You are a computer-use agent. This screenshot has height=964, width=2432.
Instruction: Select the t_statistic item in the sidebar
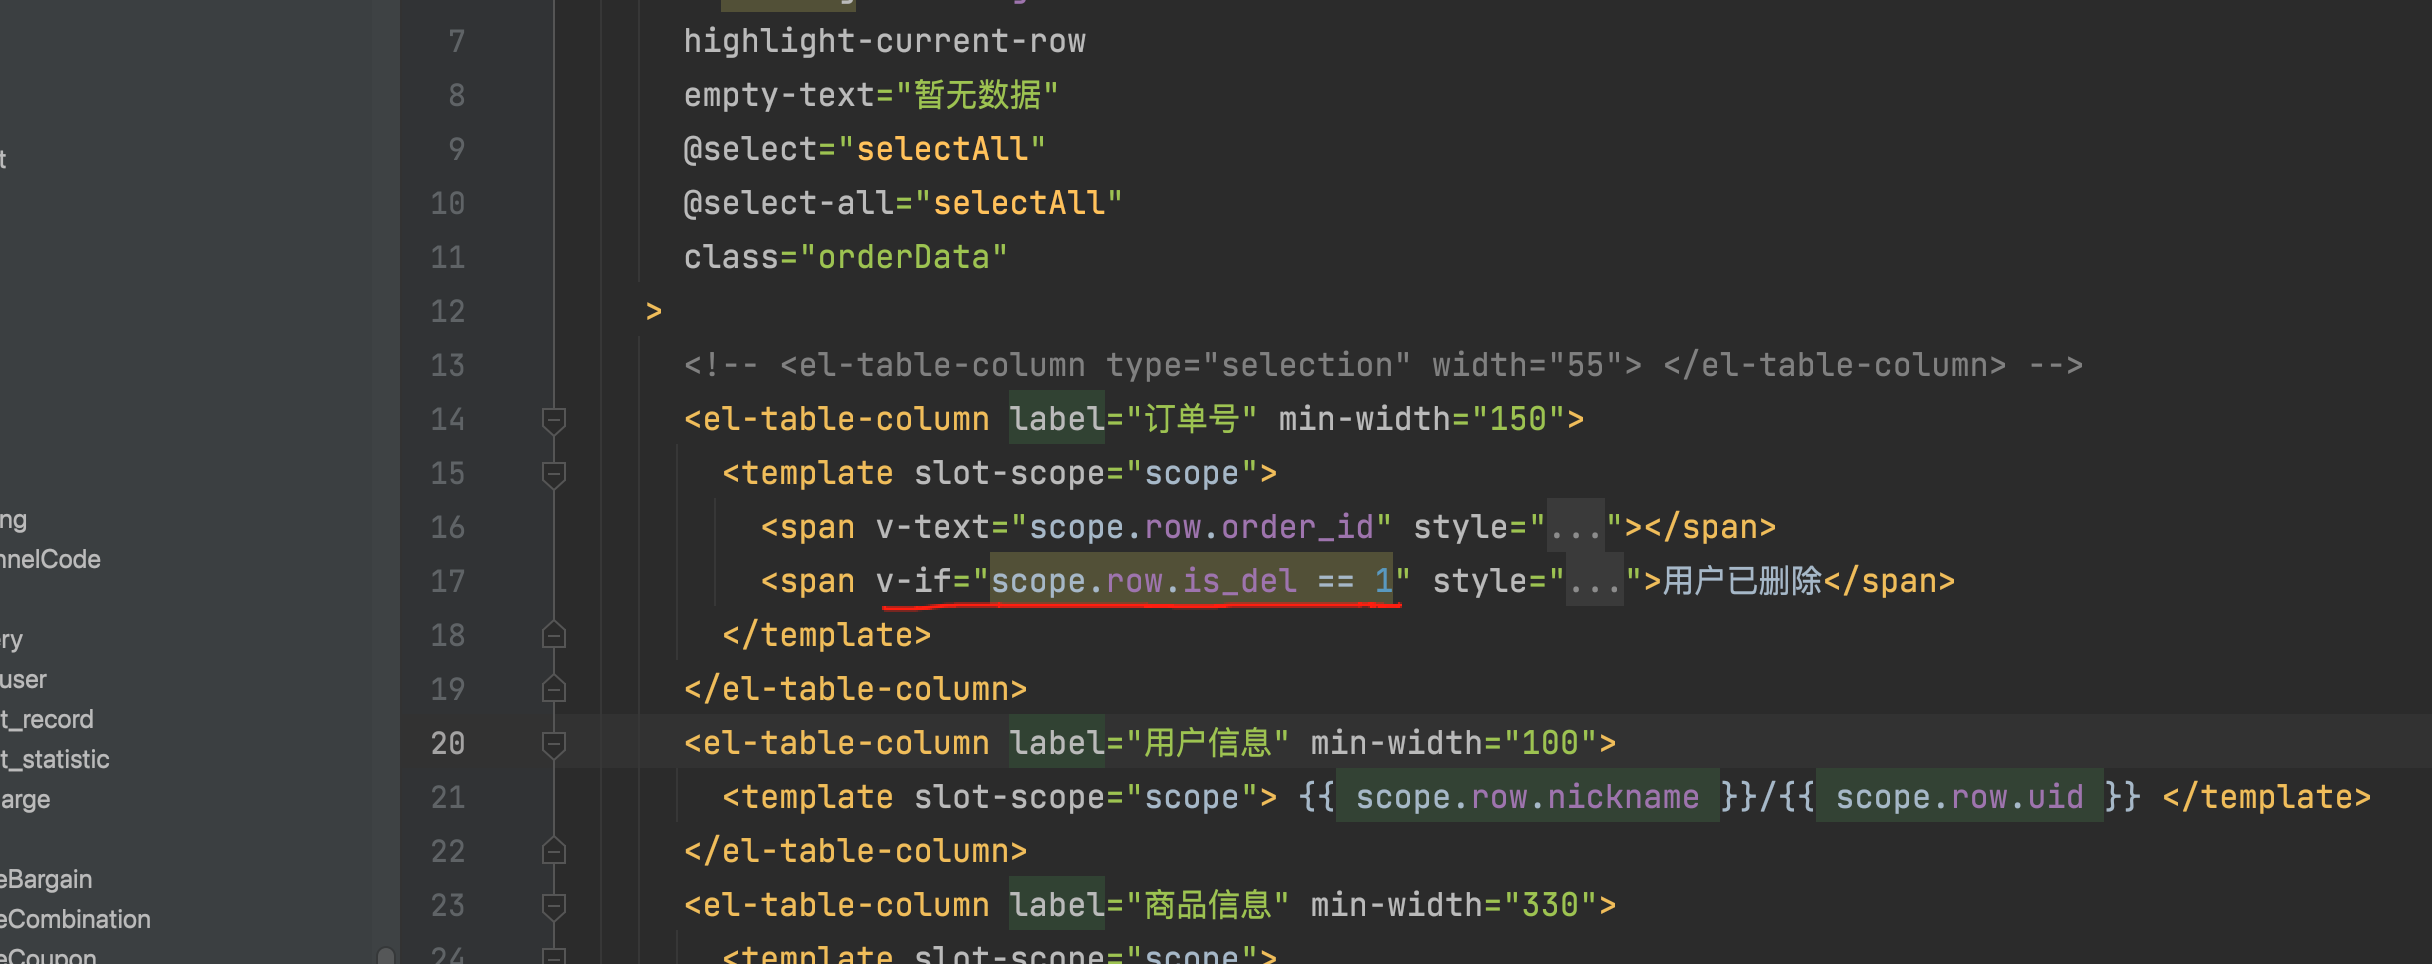pos(55,759)
